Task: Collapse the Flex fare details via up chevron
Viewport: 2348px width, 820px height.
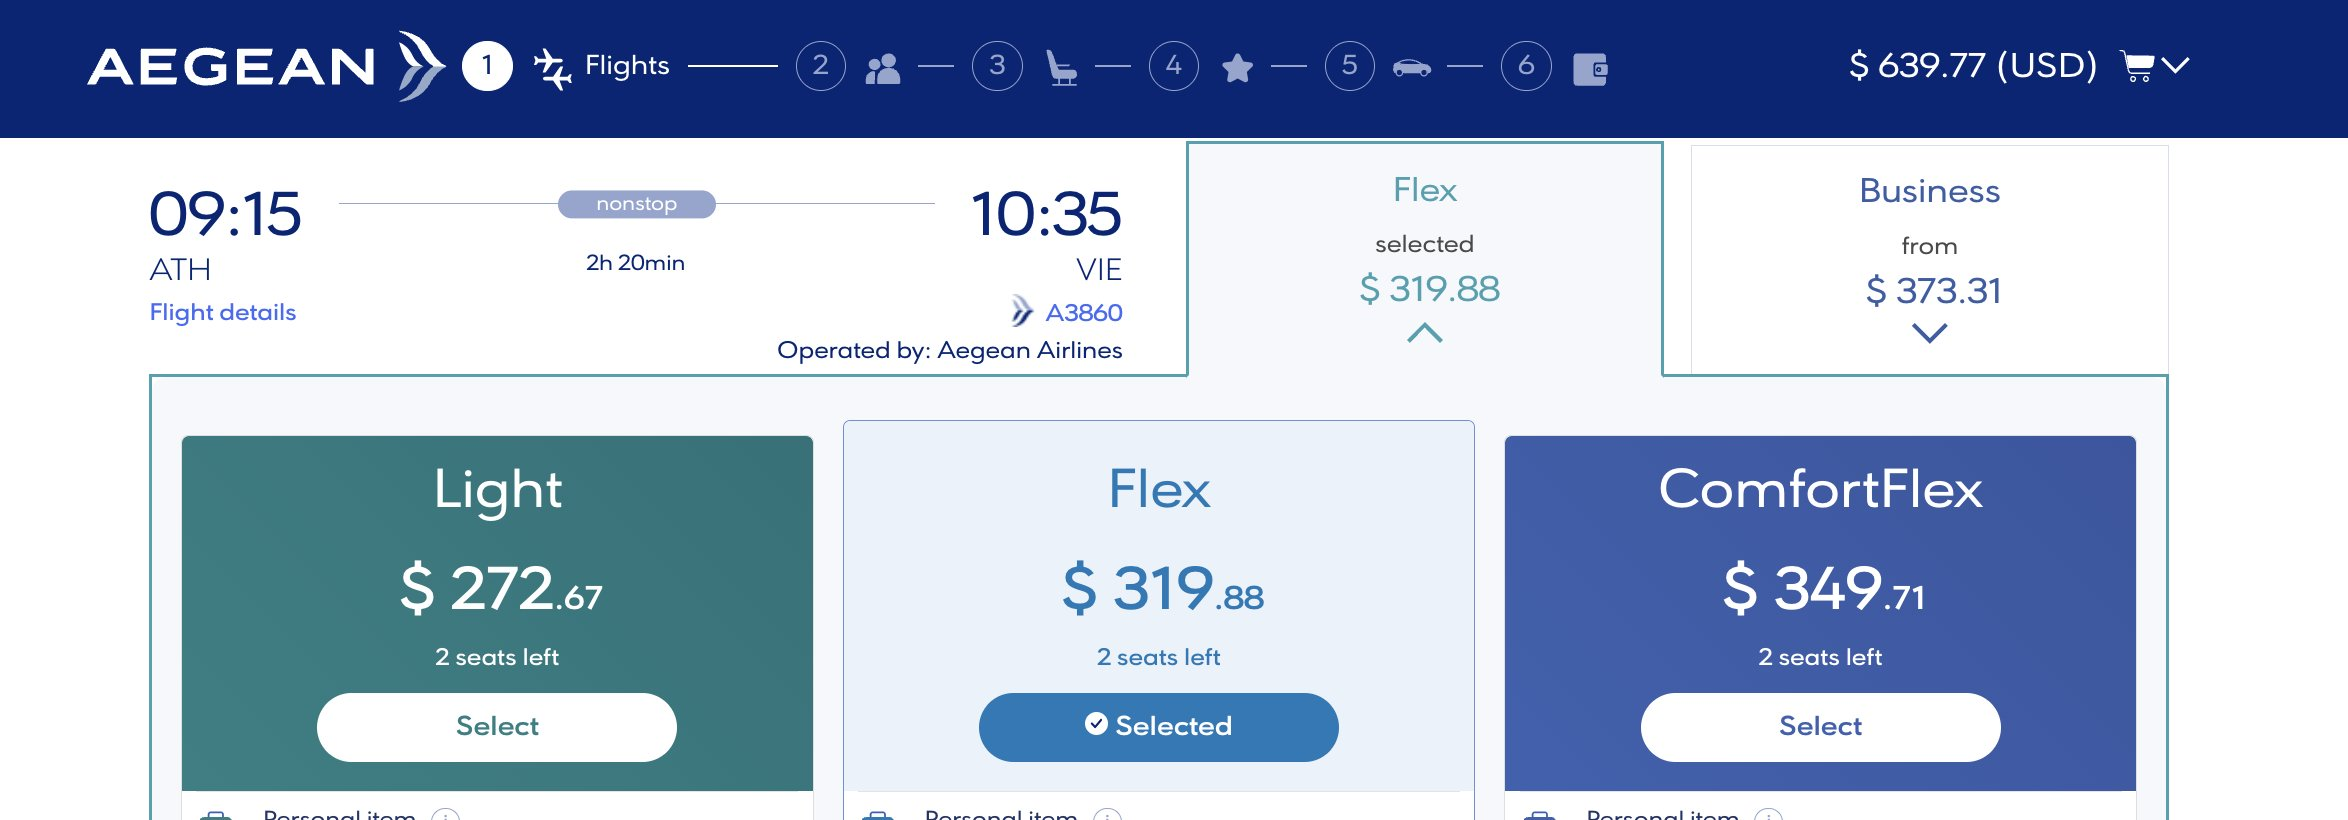Action: 1425,334
